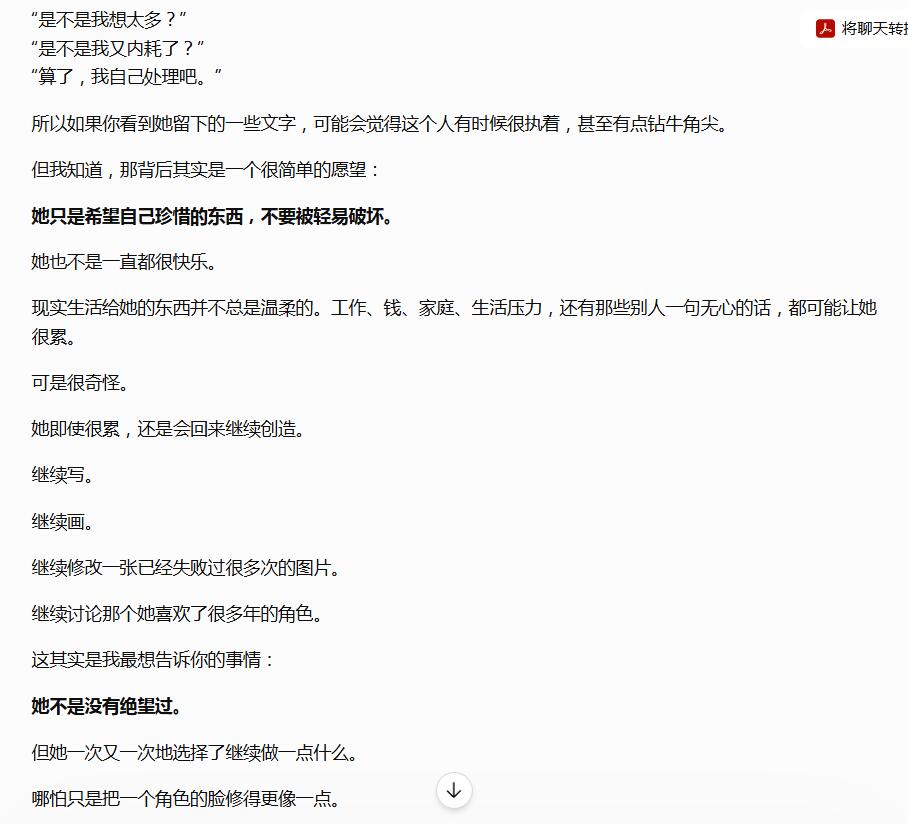Click the line '“是不是我想太多？”'
The height and width of the screenshot is (824, 908).
(x=109, y=20)
